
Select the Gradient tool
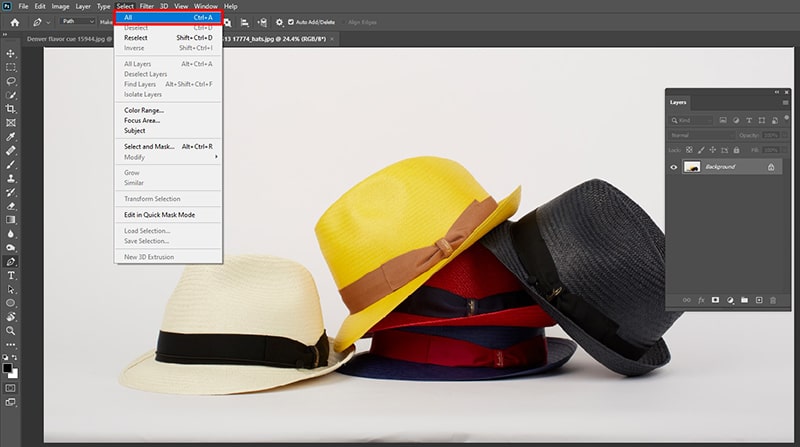10,220
